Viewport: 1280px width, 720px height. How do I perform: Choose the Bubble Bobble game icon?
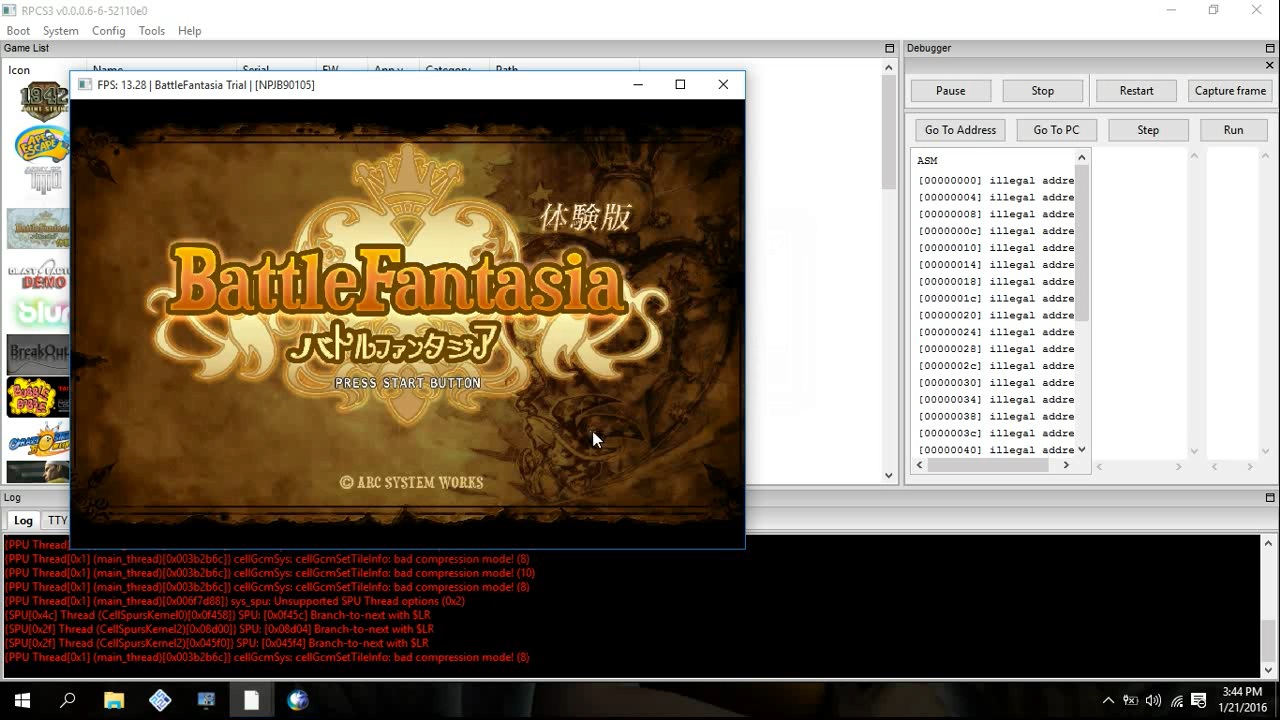tap(38, 397)
